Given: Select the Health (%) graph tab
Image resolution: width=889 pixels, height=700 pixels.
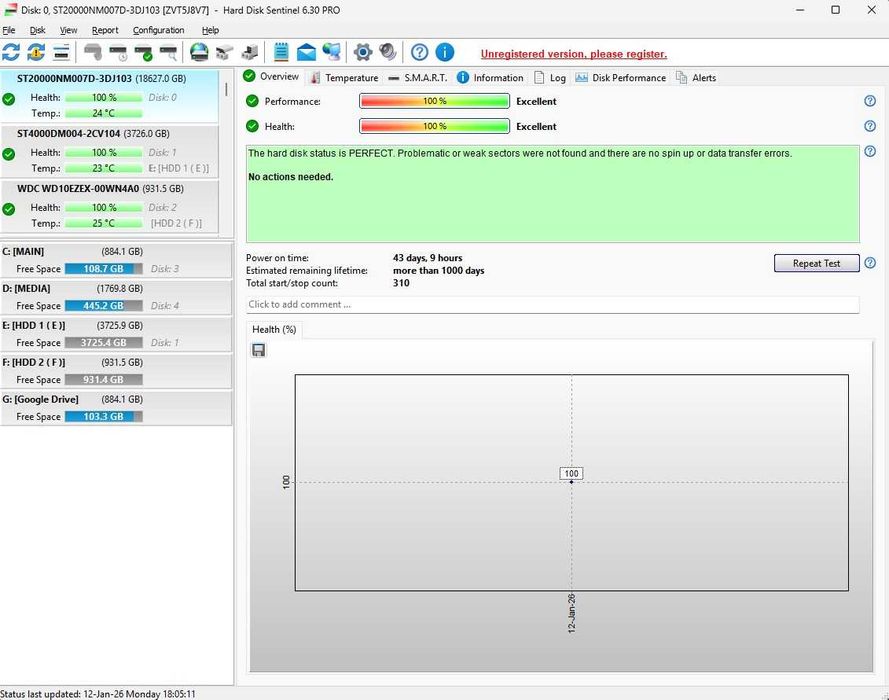Looking at the screenshot, I should coord(274,329).
